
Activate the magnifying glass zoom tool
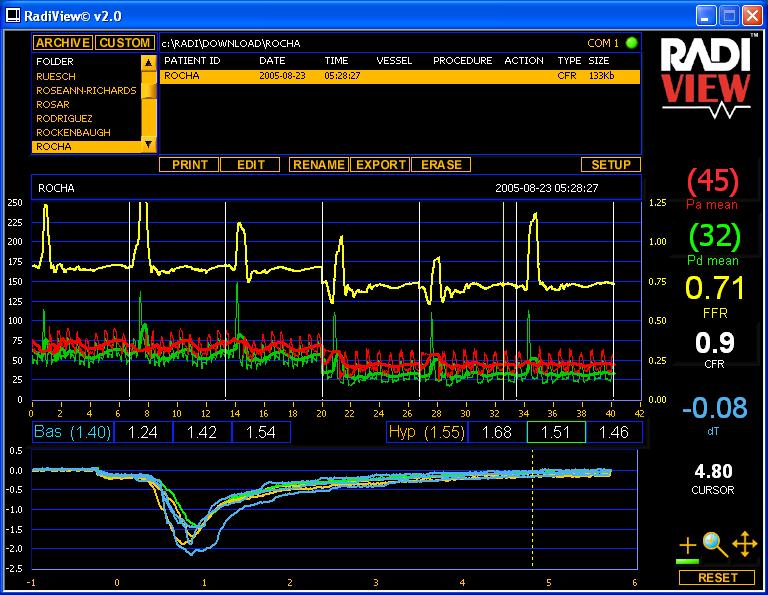(x=715, y=545)
